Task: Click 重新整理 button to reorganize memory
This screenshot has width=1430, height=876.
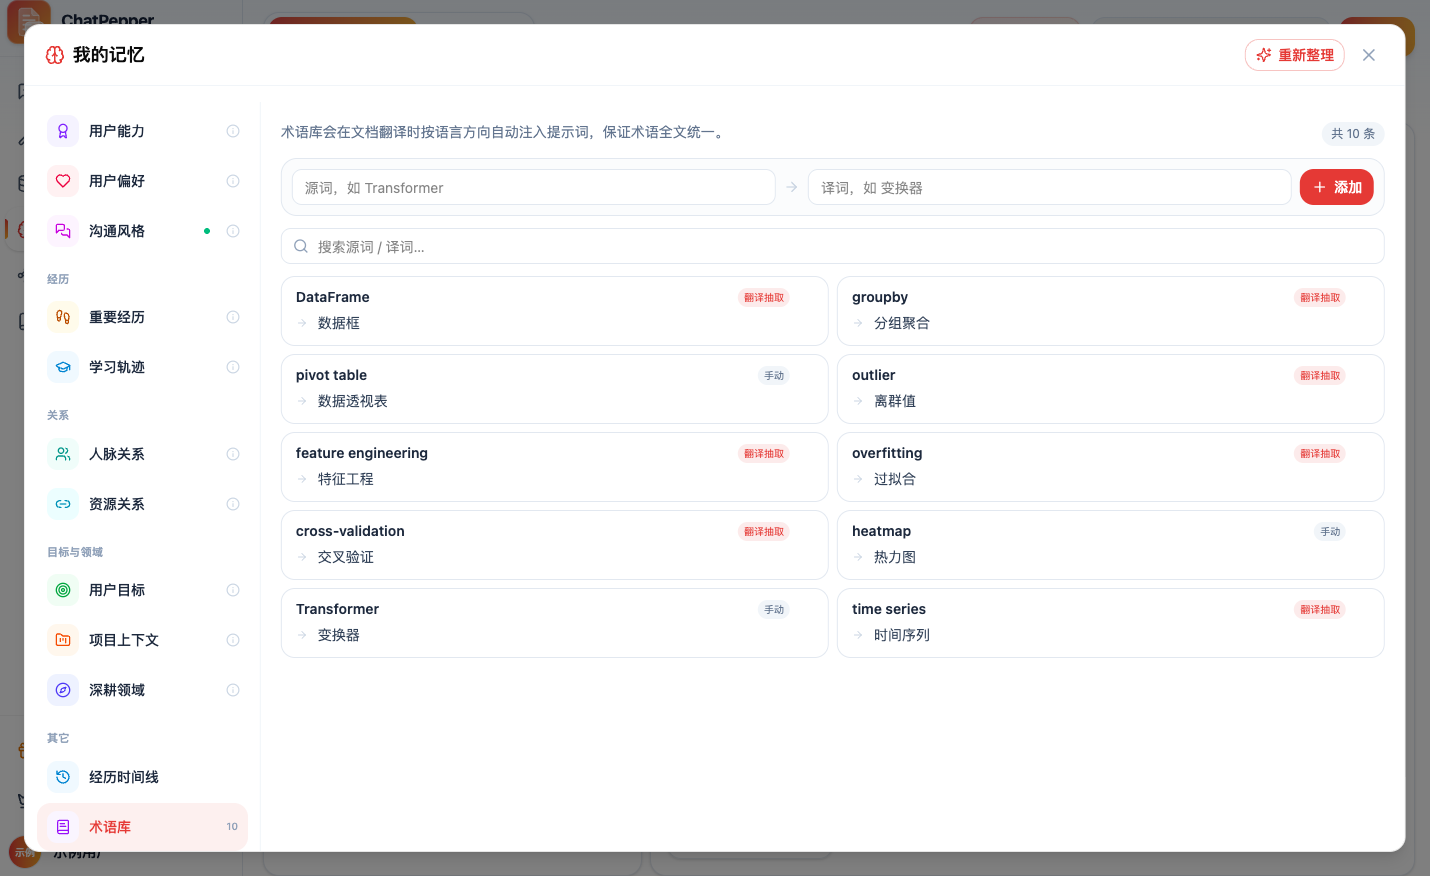Action: tap(1295, 55)
